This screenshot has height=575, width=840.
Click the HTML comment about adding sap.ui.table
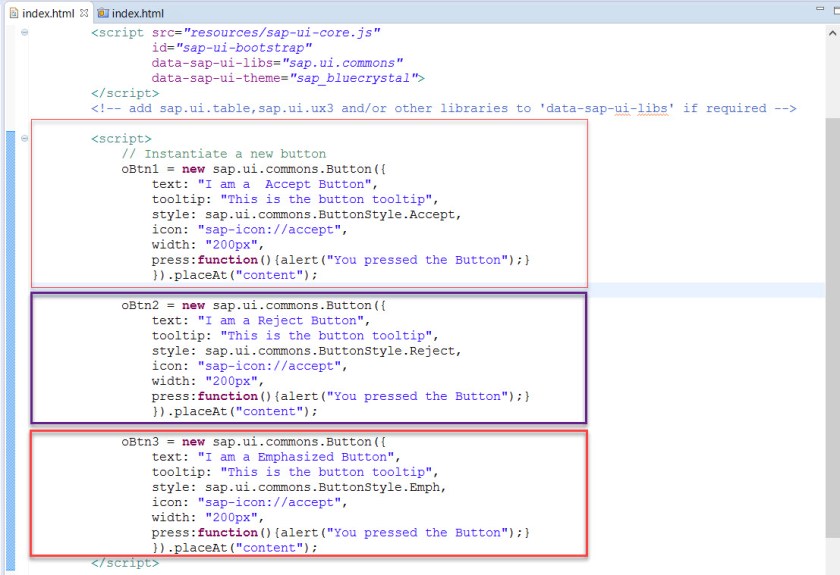coord(444,109)
